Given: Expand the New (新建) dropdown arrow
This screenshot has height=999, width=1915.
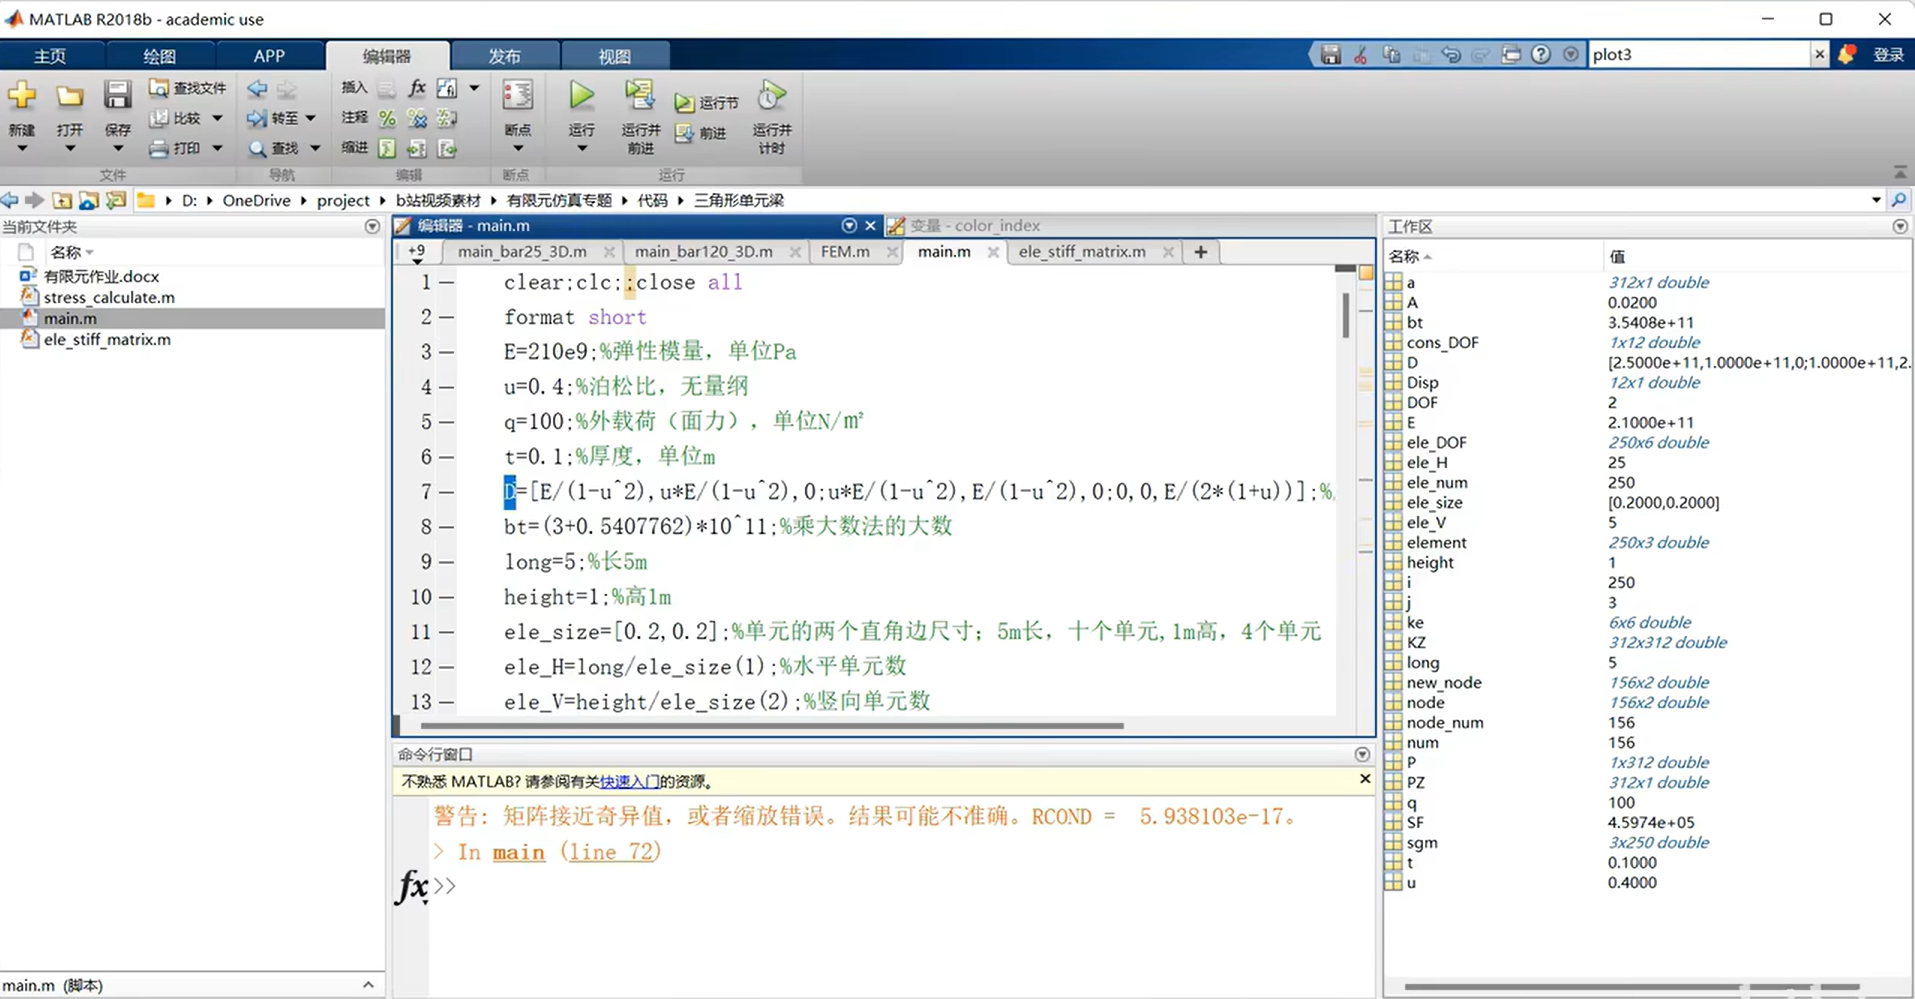Looking at the screenshot, I should (21, 149).
